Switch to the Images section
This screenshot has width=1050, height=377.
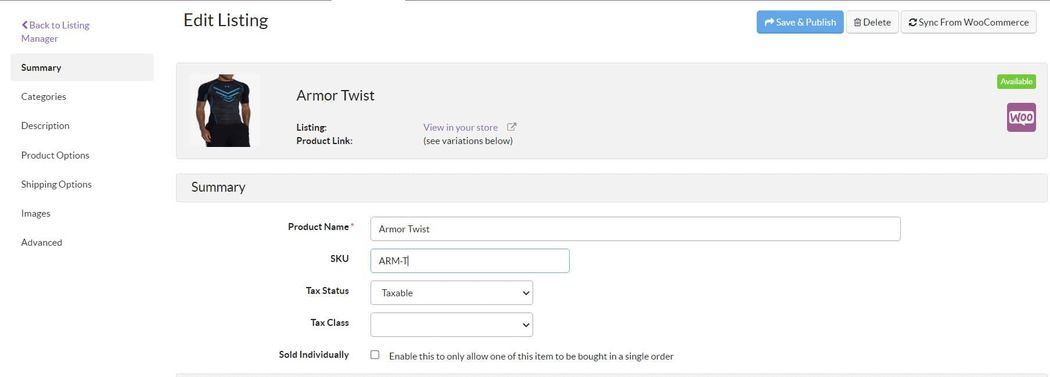pos(35,214)
